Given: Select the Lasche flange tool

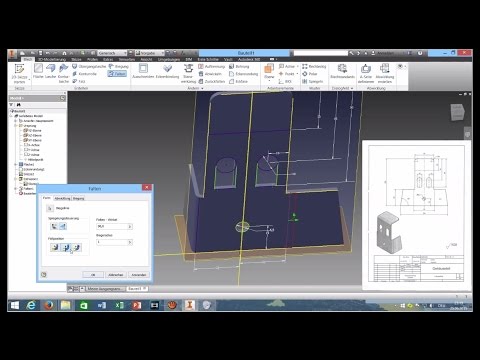Looking at the screenshot, I should point(51,71).
